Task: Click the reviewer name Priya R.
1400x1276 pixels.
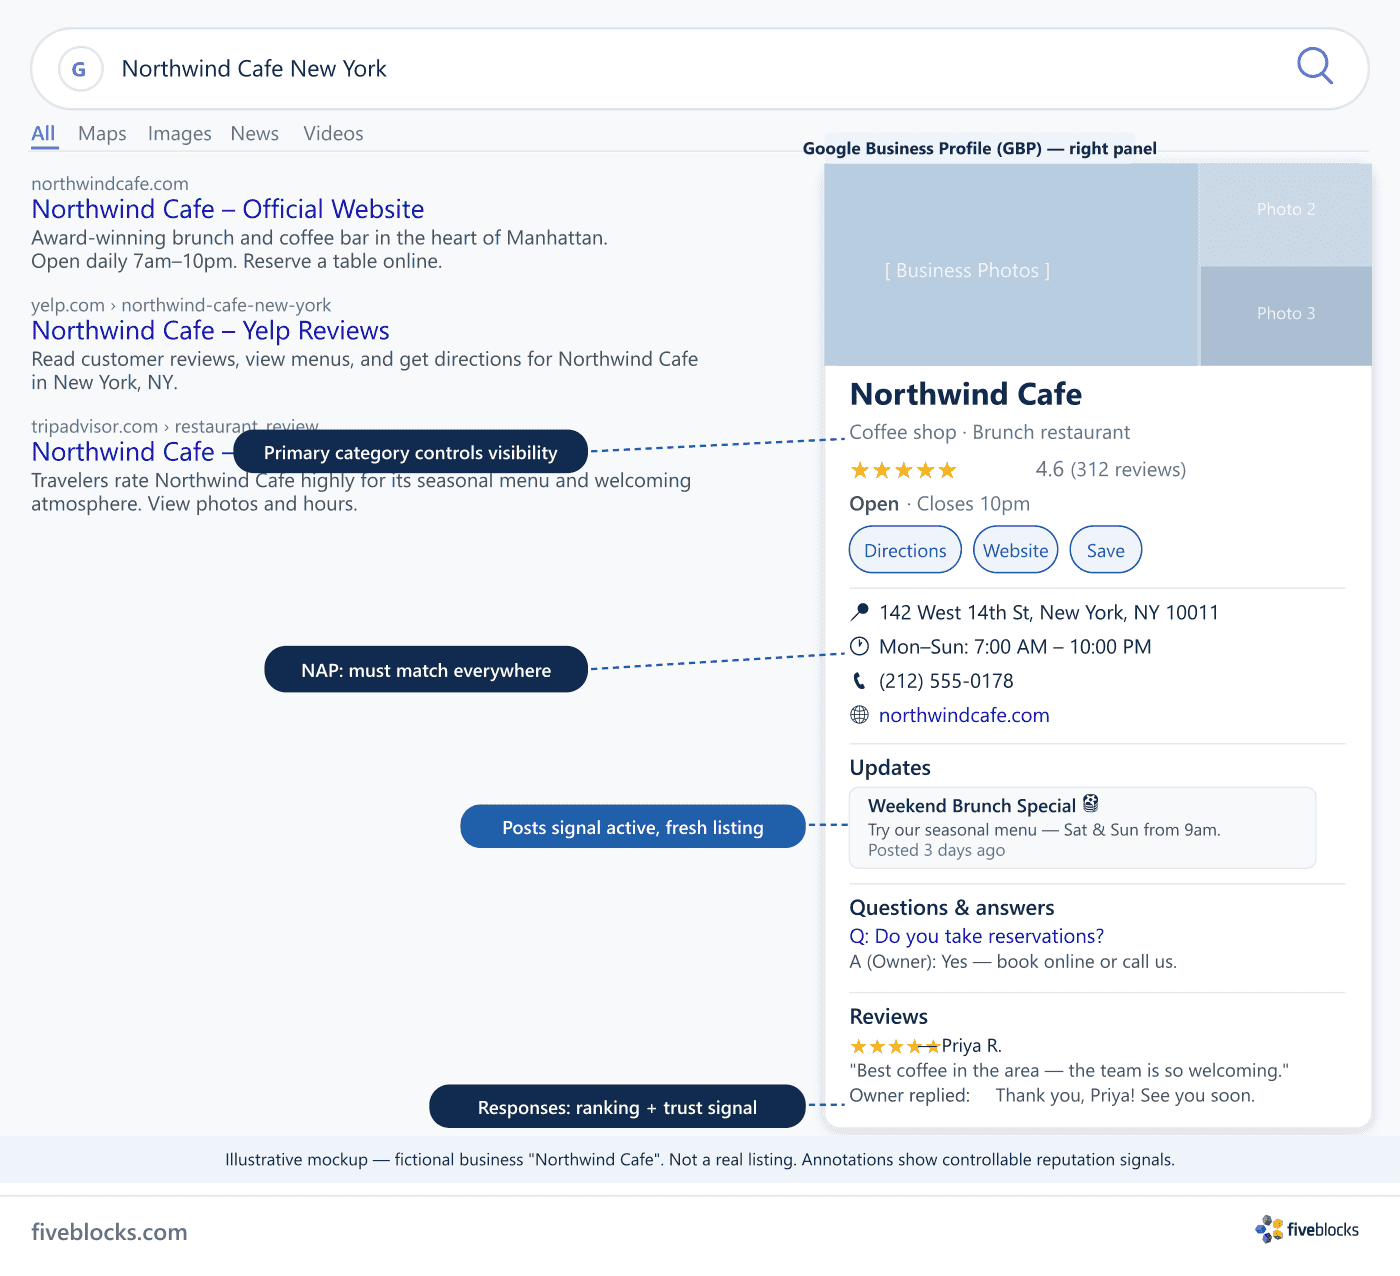Action: [972, 1046]
